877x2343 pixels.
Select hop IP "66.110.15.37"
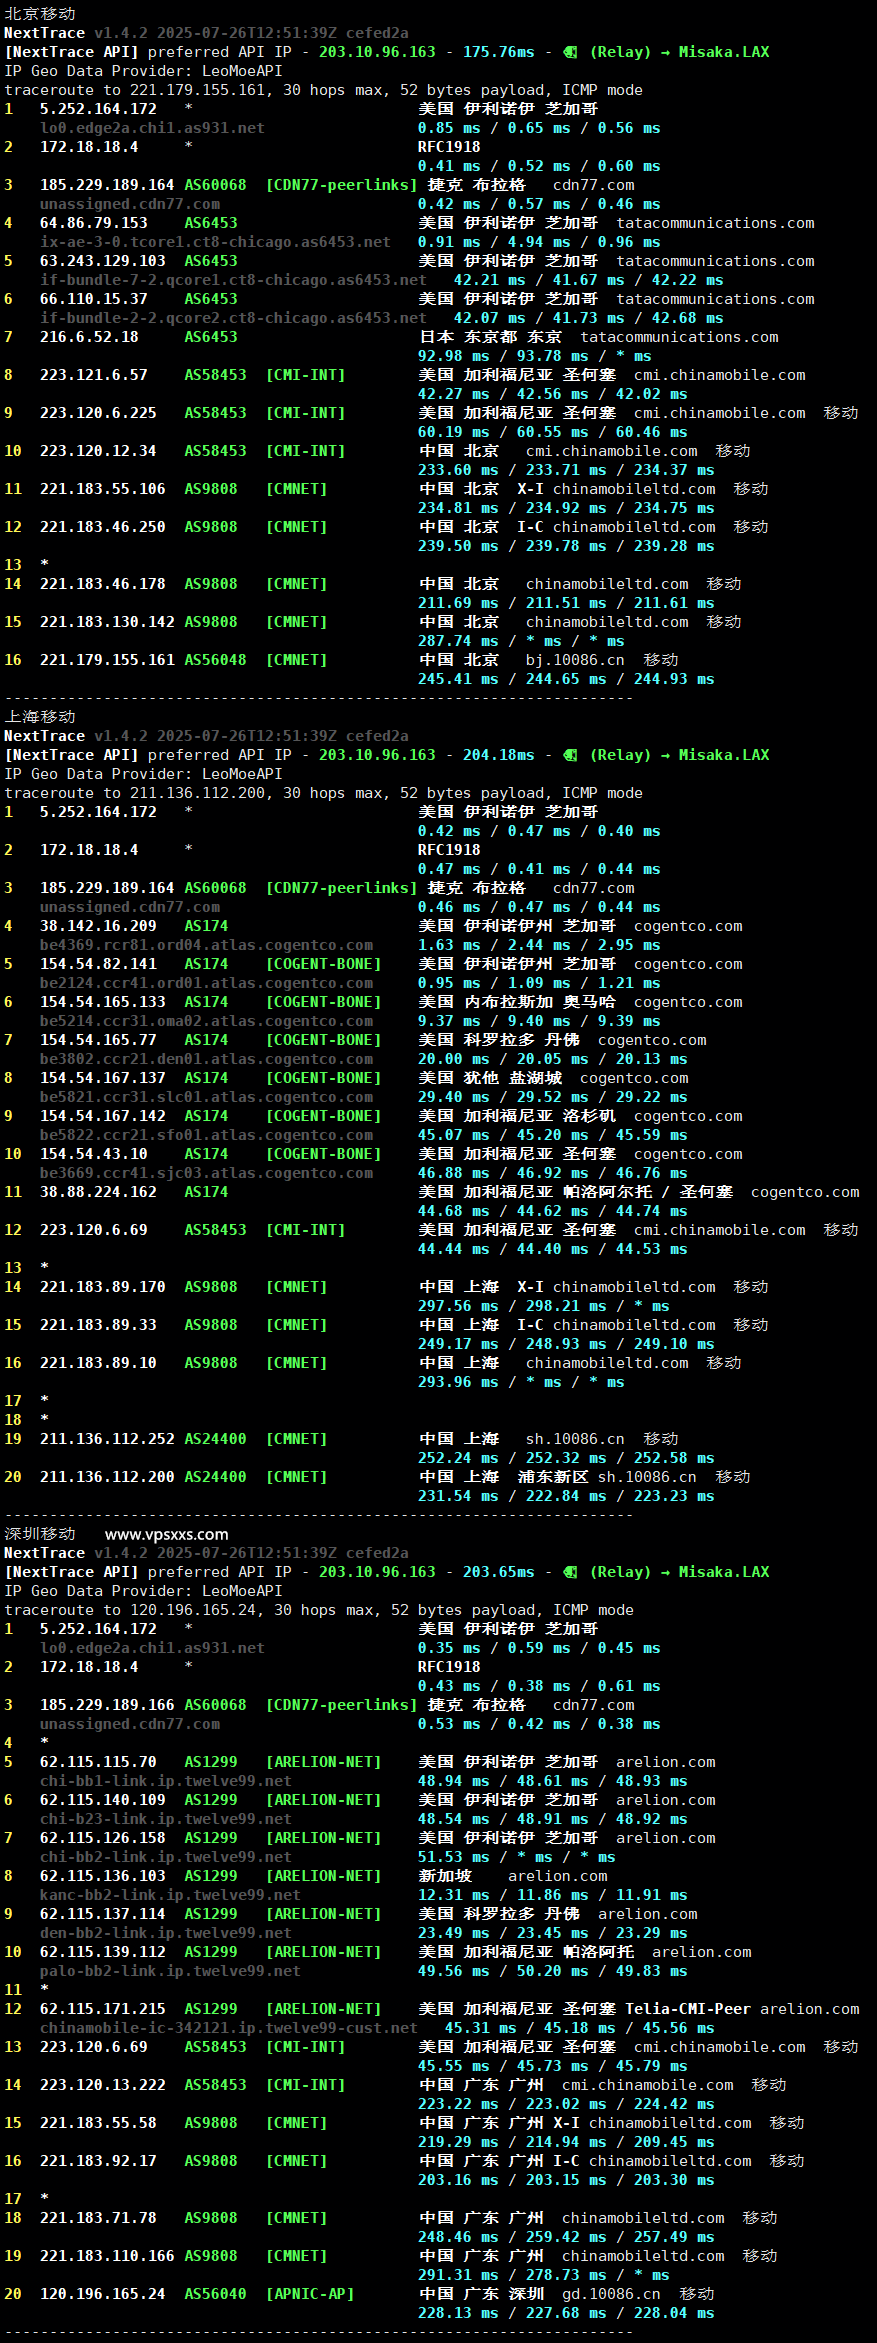tap(94, 299)
